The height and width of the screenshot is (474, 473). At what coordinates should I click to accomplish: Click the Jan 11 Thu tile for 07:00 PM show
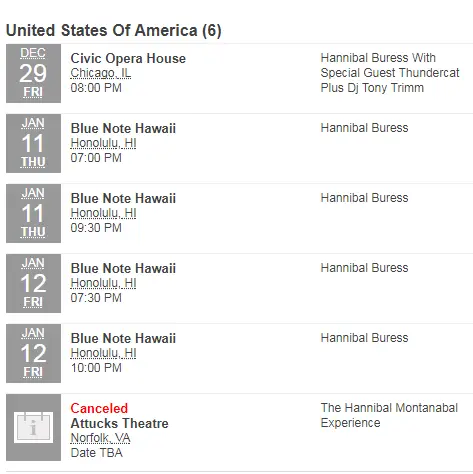[33, 143]
